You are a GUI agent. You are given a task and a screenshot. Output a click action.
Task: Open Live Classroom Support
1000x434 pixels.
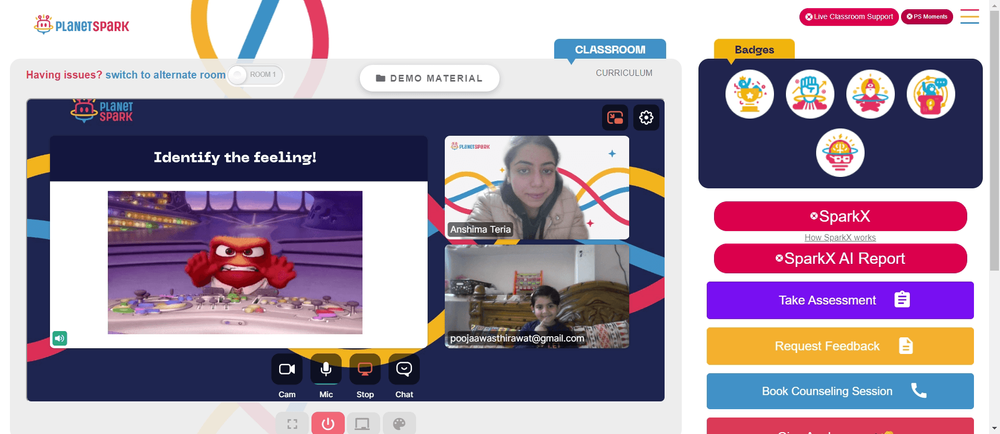tap(849, 17)
